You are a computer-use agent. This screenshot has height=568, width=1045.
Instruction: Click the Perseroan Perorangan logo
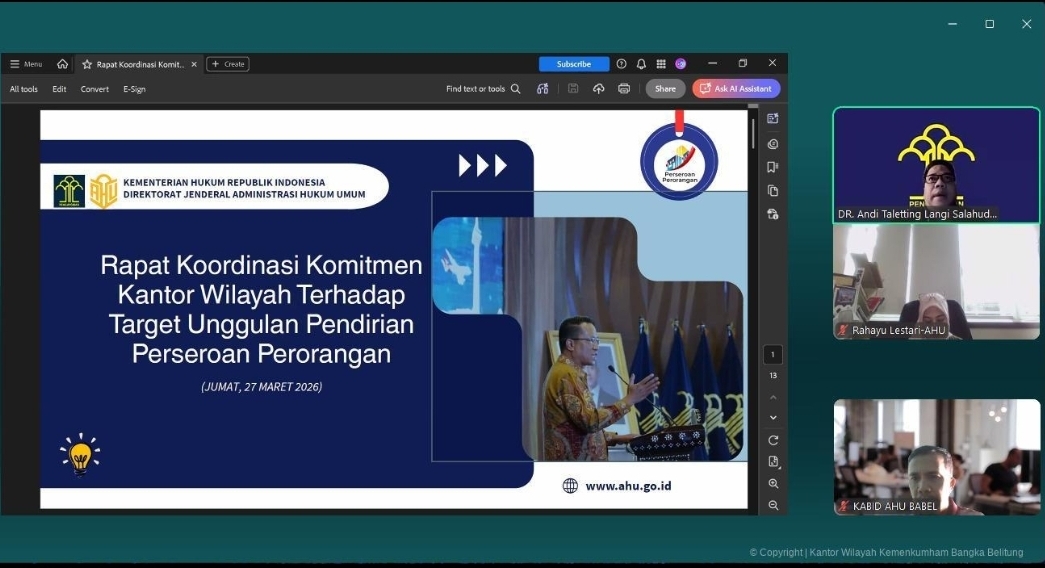pyautogui.click(x=679, y=161)
